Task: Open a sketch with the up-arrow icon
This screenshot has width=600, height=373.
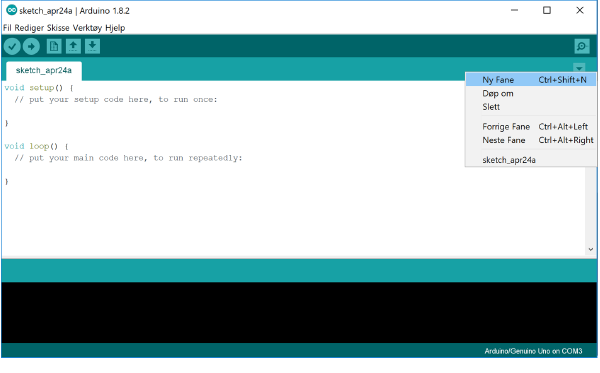Action: (x=73, y=47)
